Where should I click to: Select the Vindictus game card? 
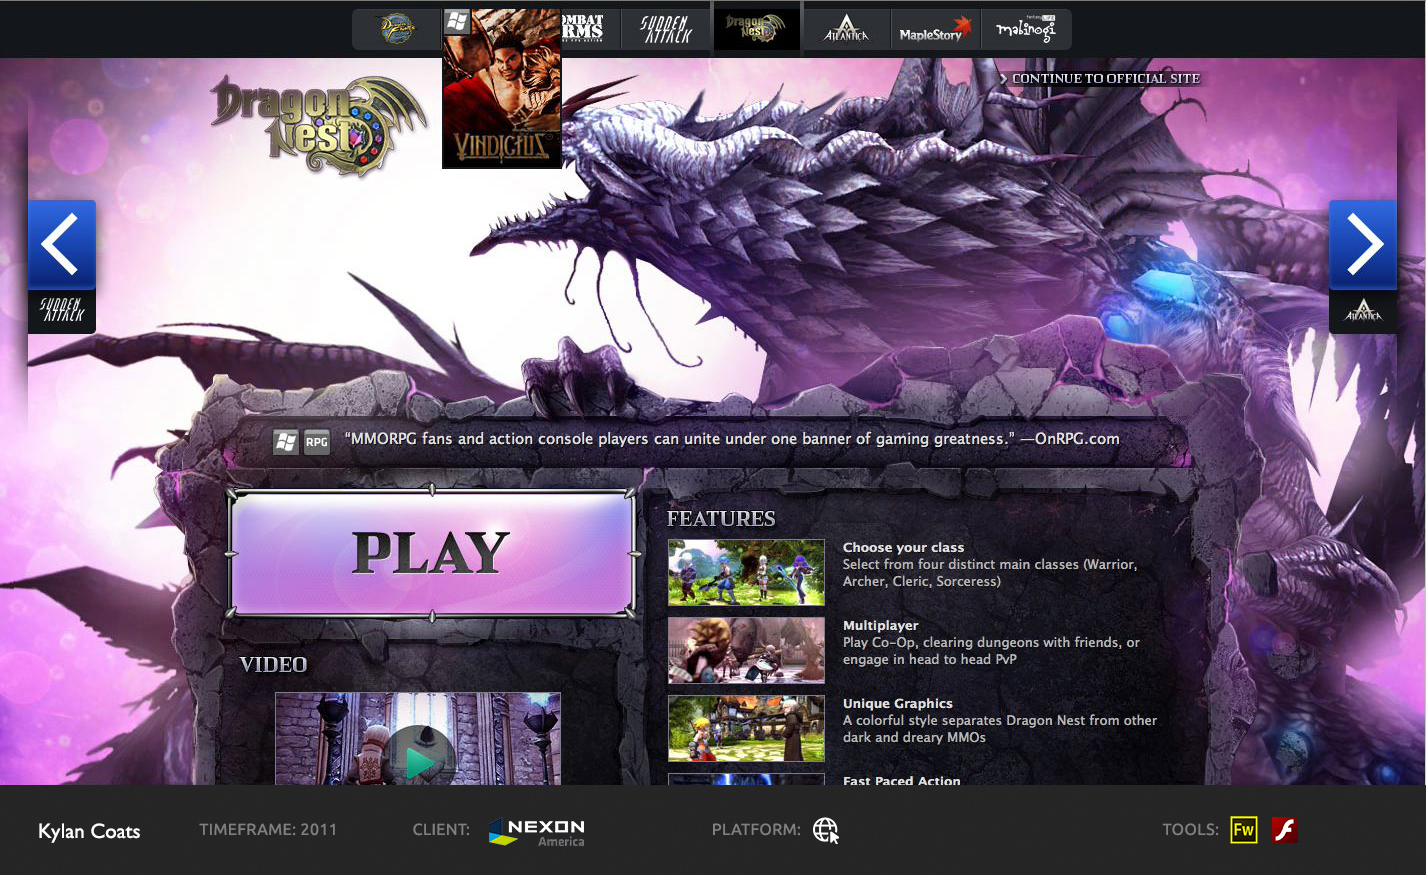click(x=502, y=89)
